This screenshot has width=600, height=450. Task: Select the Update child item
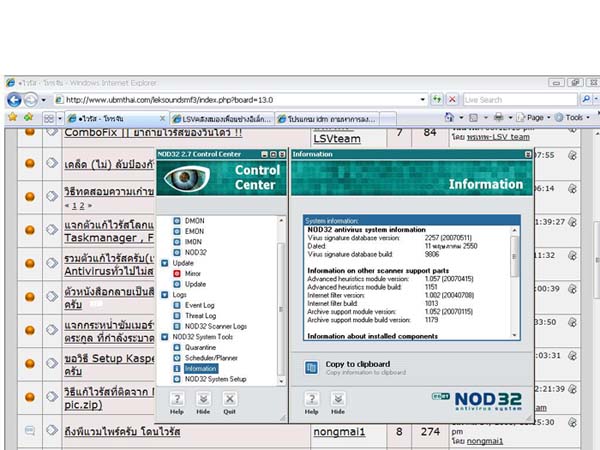(x=195, y=284)
